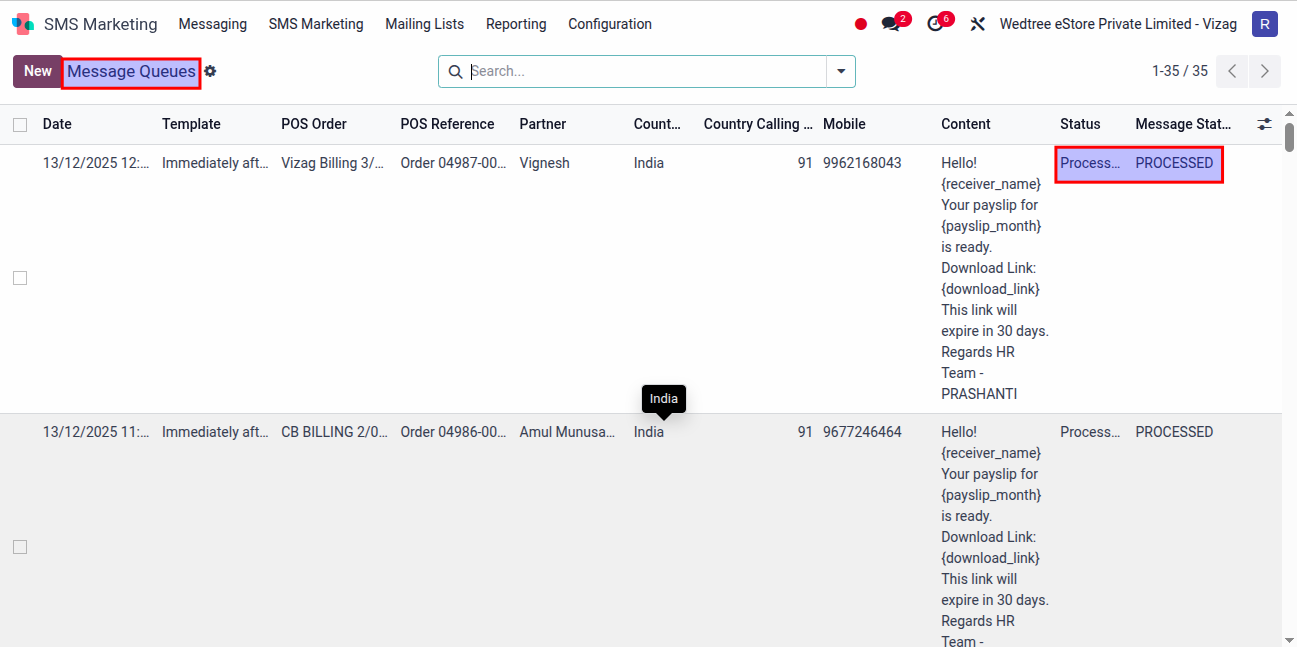Open the column settings adjust icon
This screenshot has height=647, width=1297.
[1265, 124]
